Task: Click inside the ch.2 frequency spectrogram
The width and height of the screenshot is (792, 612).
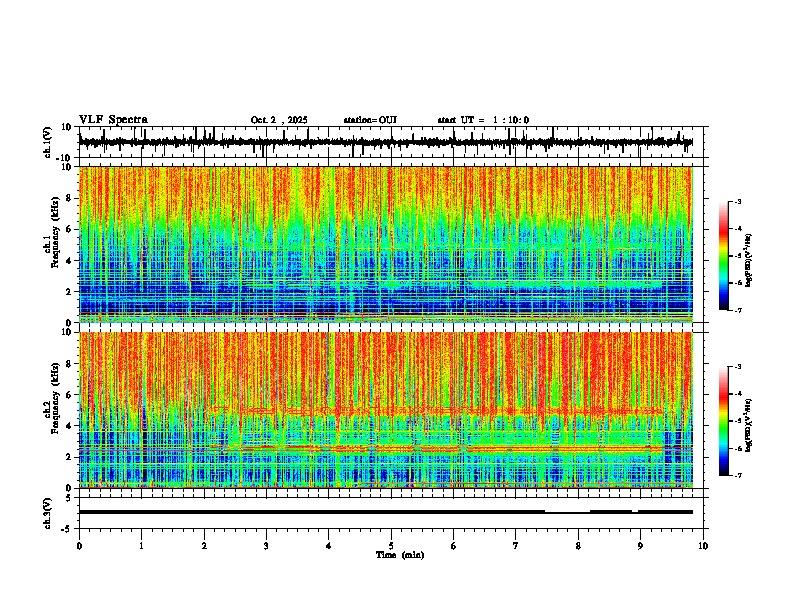Action: 385,410
